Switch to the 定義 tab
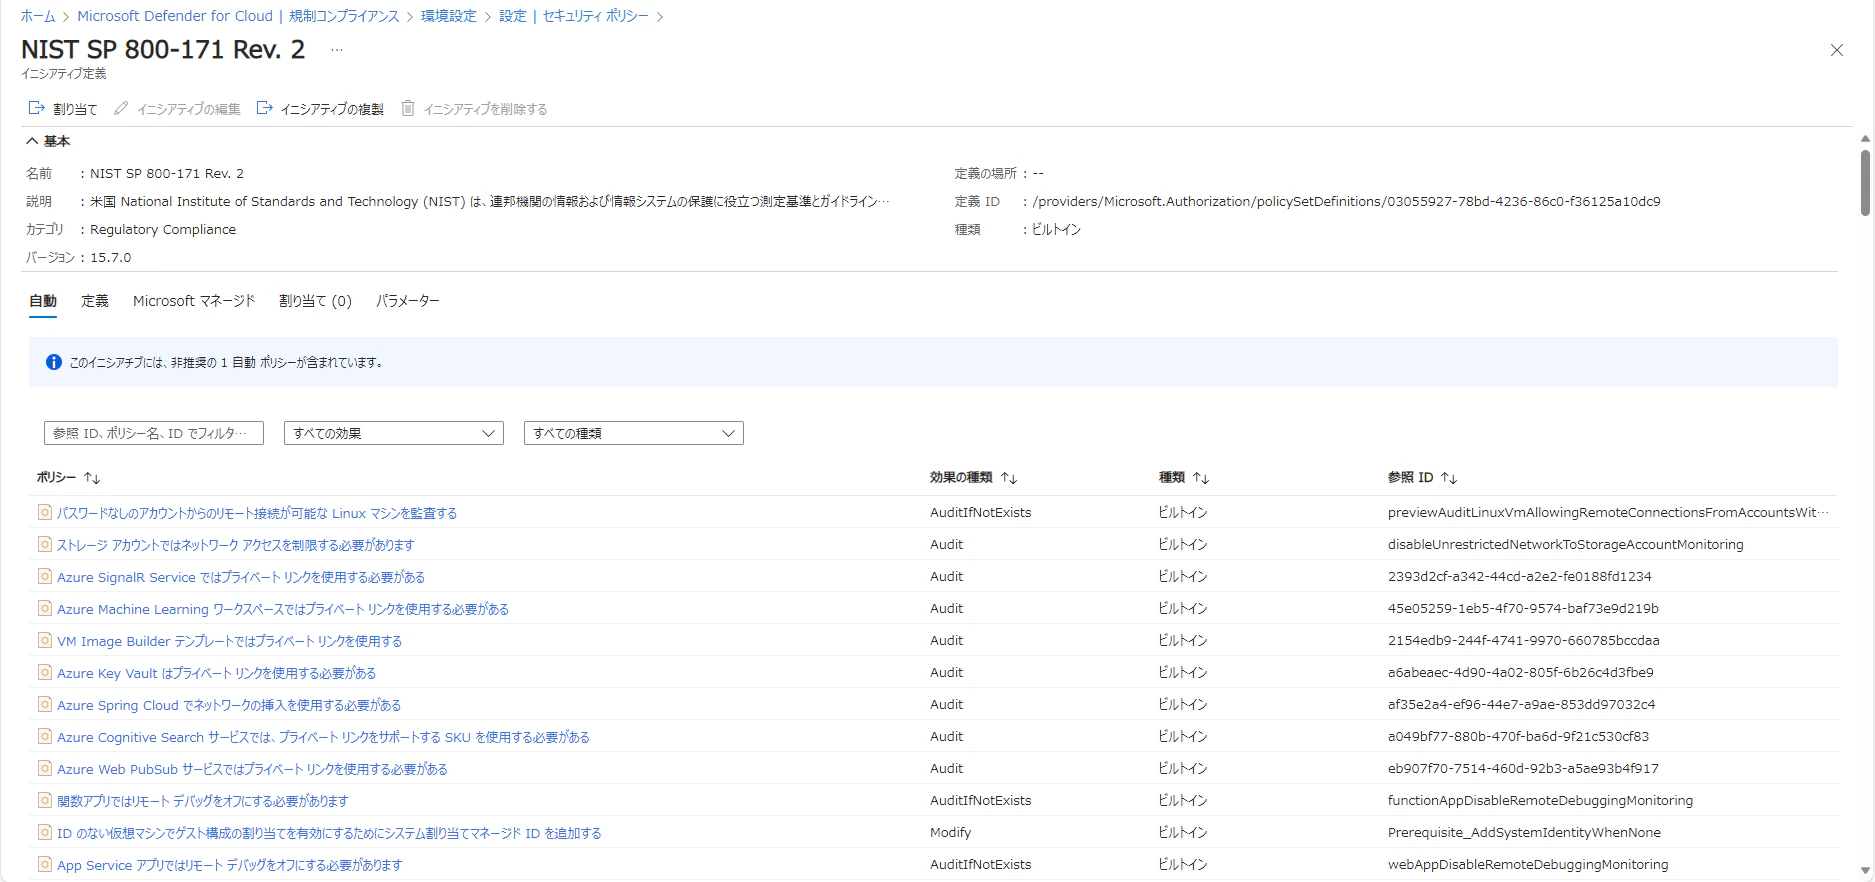The height and width of the screenshot is (882, 1875). tap(95, 301)
